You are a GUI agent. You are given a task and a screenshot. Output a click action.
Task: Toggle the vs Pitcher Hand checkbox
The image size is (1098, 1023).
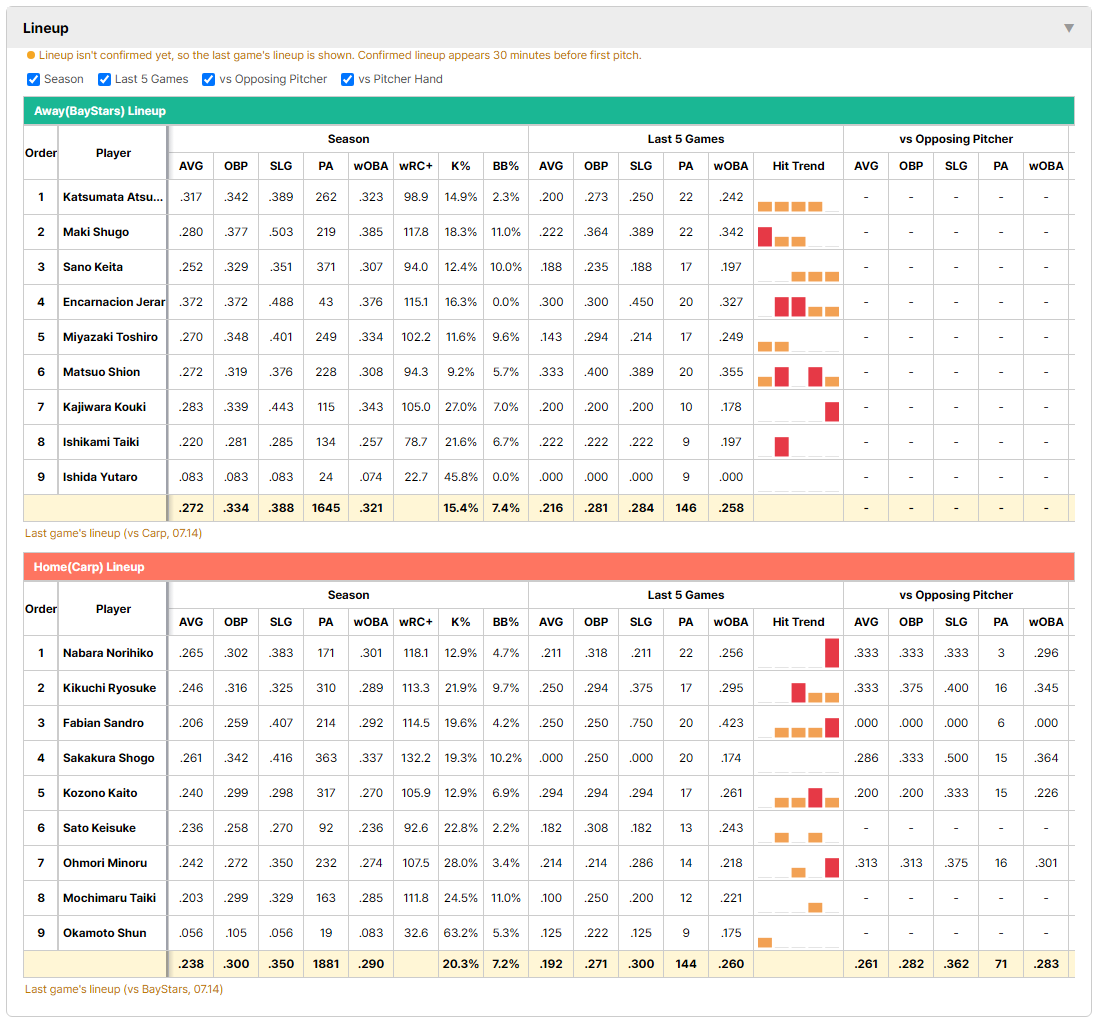click(347, 79)
